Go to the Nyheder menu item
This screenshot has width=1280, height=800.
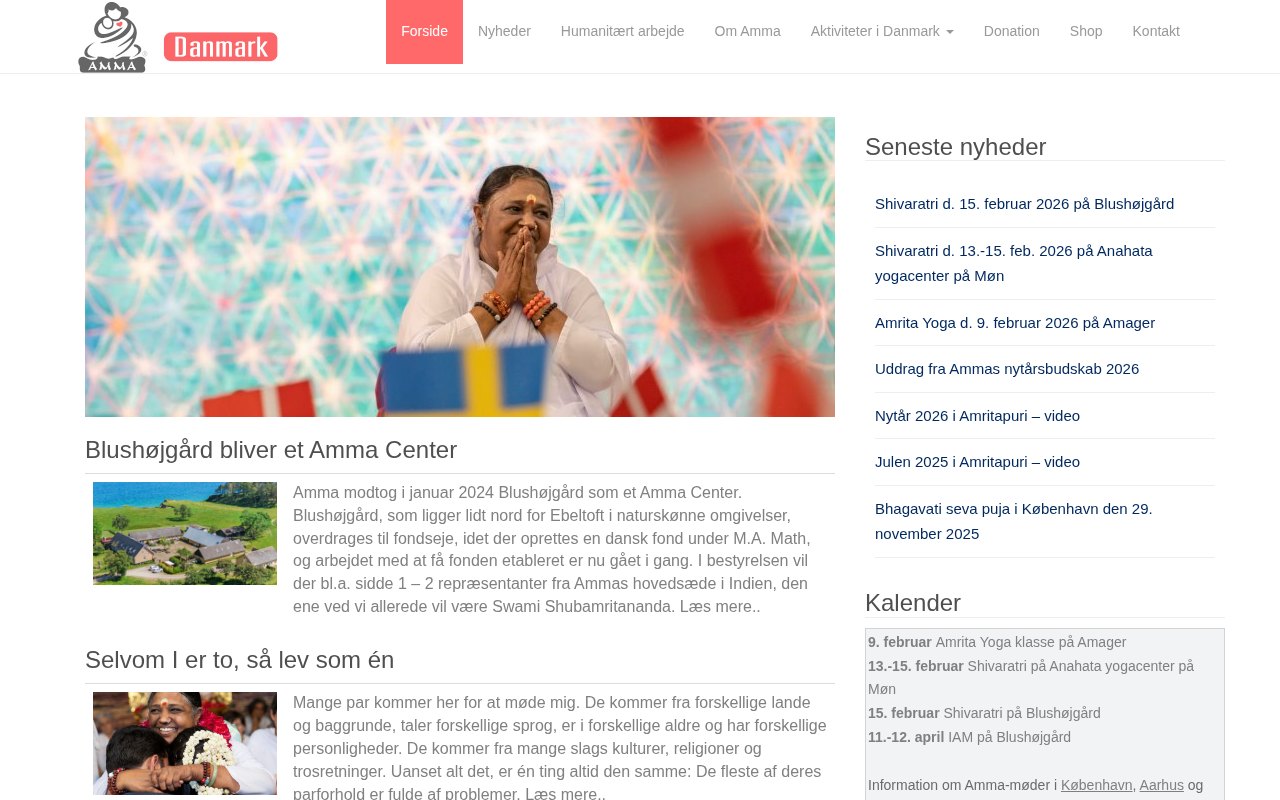coord(504,31)
